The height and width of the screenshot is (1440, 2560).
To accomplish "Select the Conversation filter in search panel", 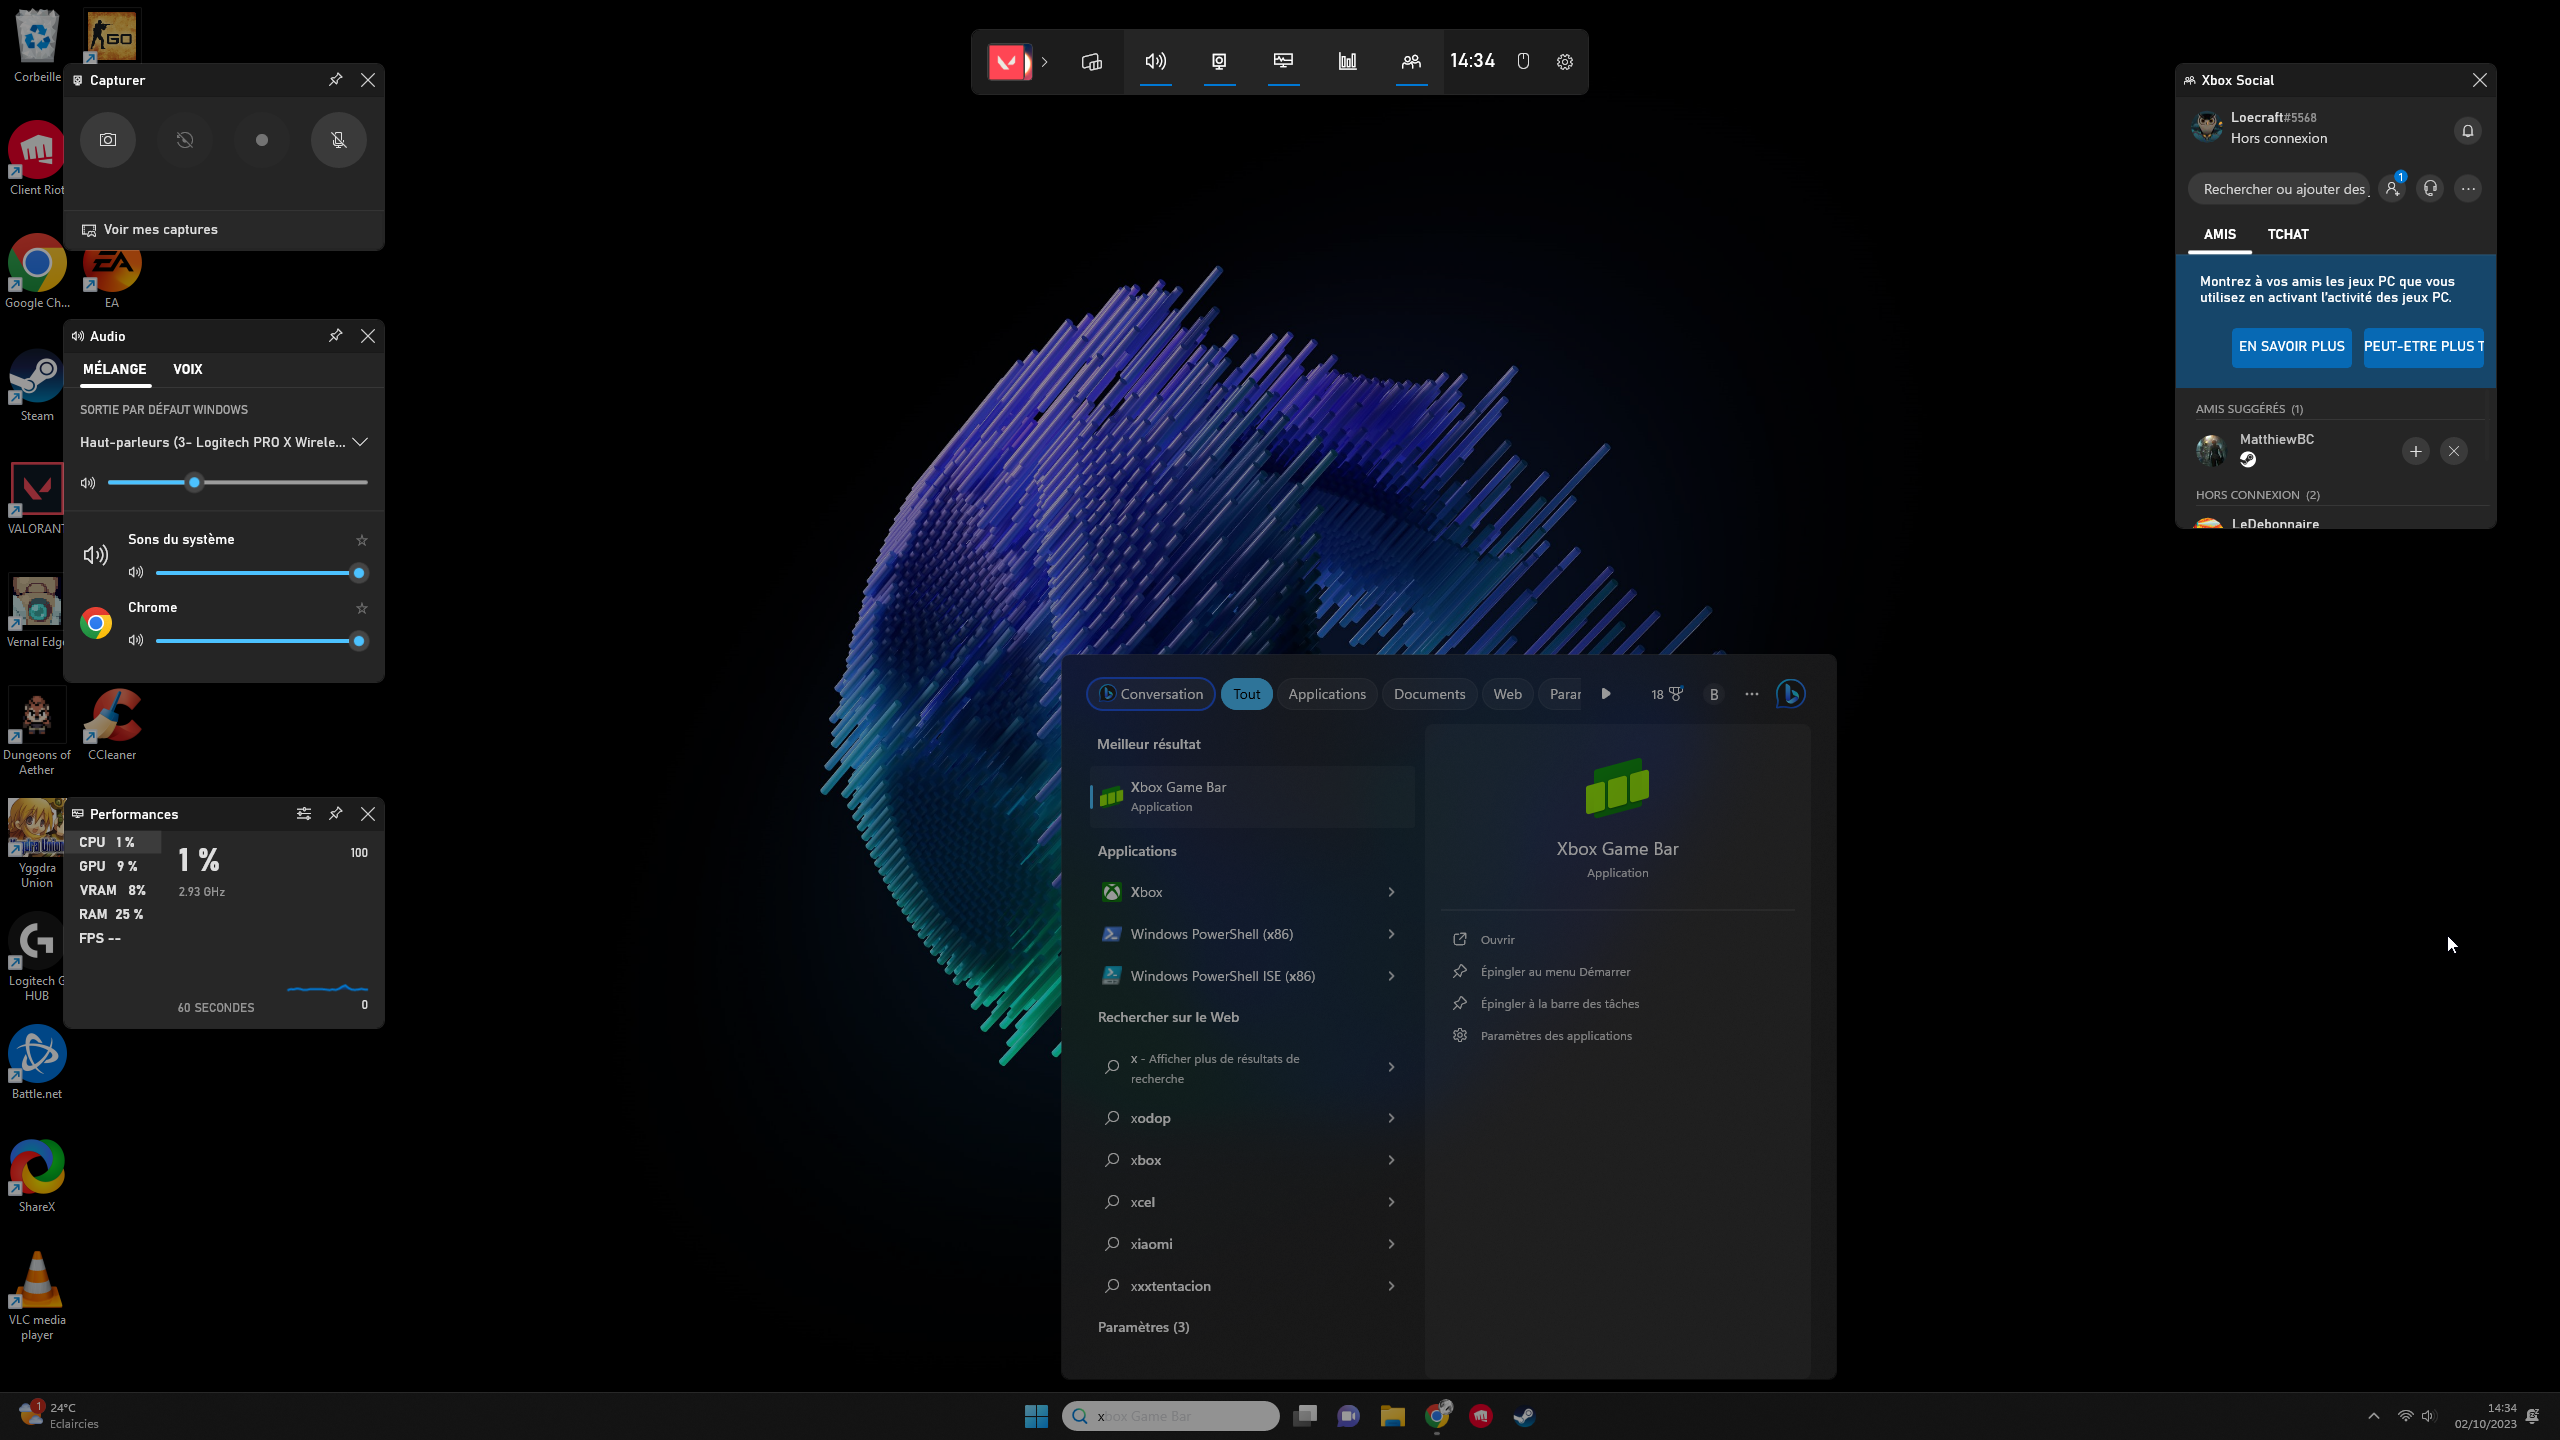I will point(1151,694).
